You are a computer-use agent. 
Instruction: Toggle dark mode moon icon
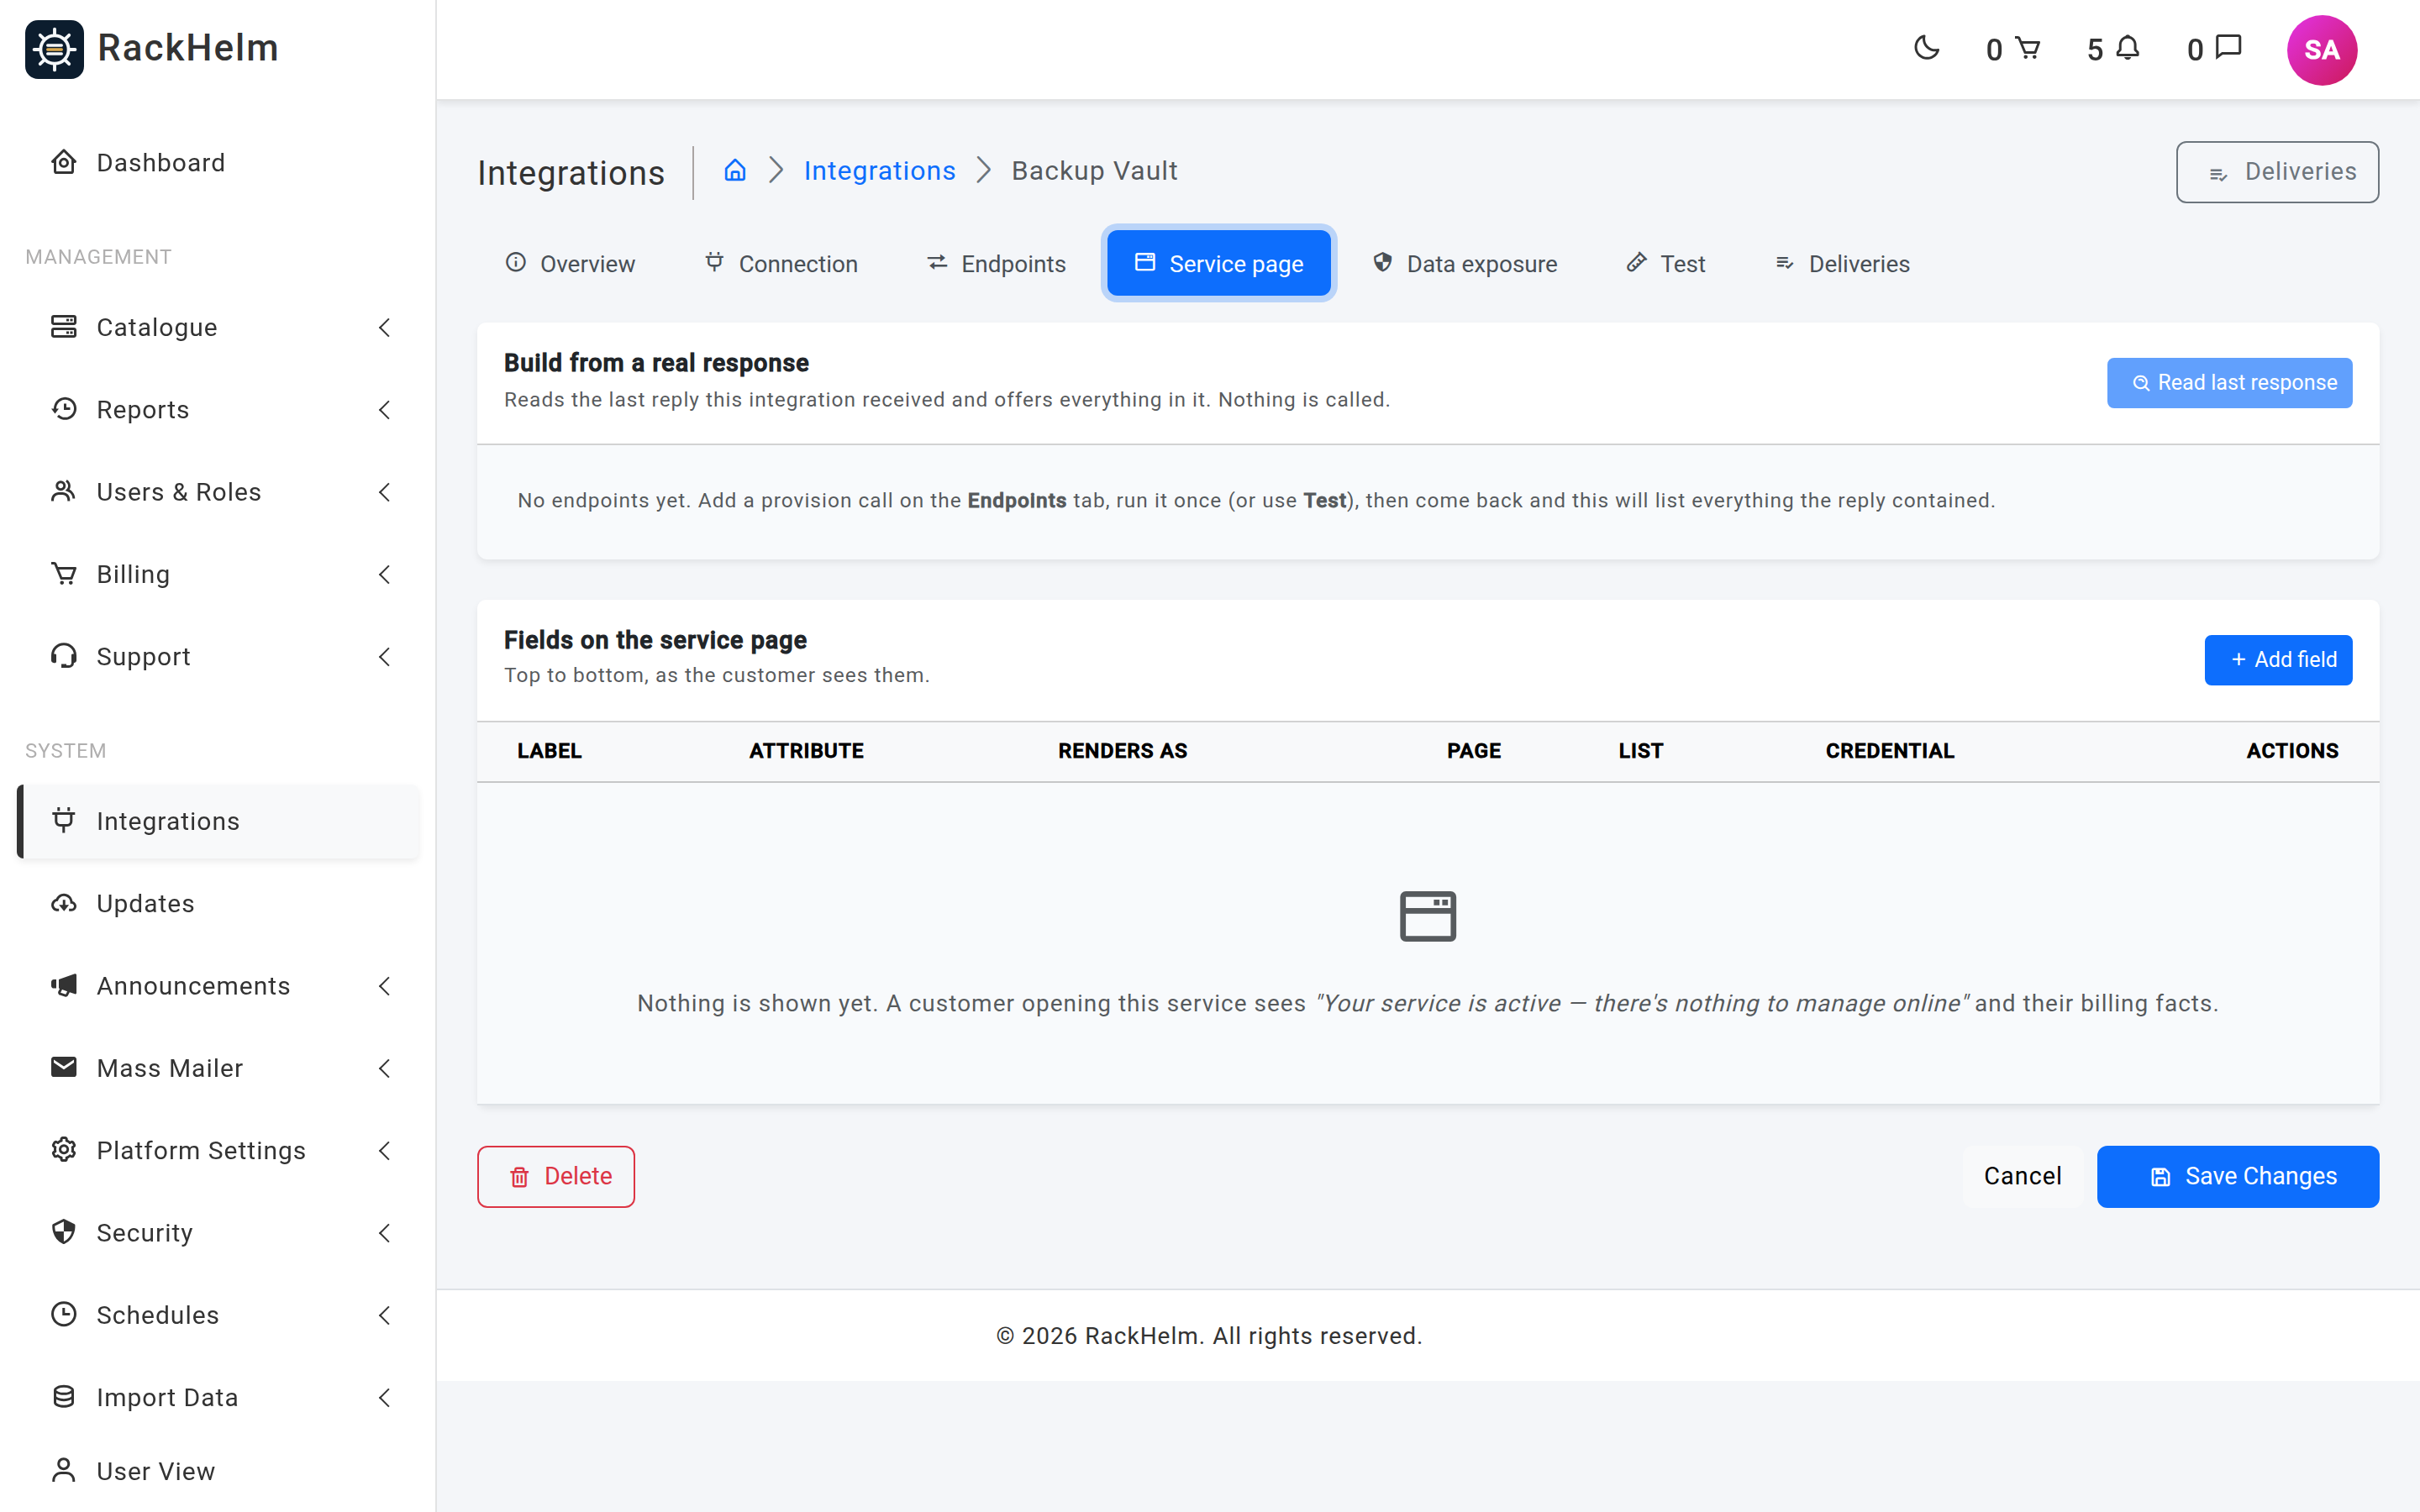1926,48
